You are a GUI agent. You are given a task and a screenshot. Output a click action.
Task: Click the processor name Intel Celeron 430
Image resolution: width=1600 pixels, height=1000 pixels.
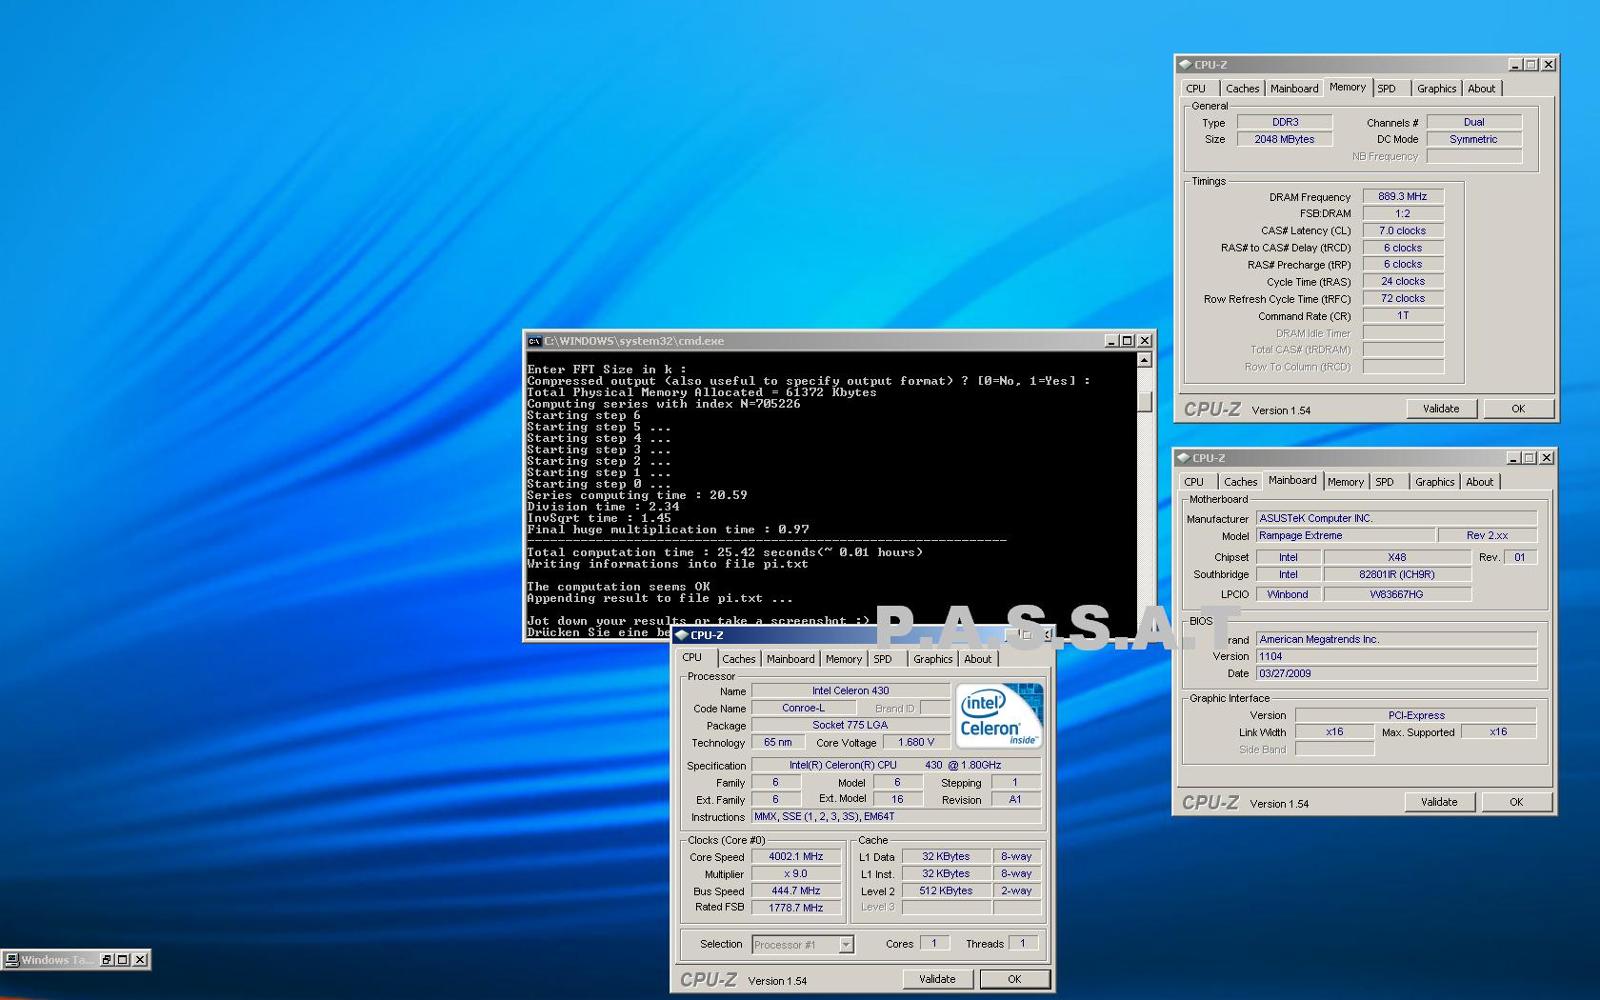850,691
